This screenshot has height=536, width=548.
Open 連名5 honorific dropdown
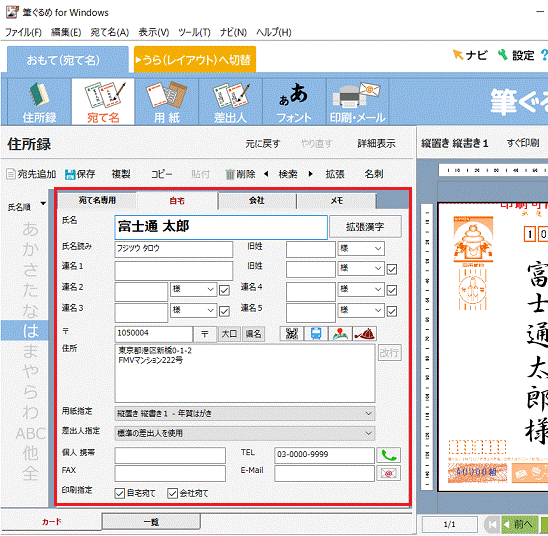pyautogui.click(x=361, y=310)
